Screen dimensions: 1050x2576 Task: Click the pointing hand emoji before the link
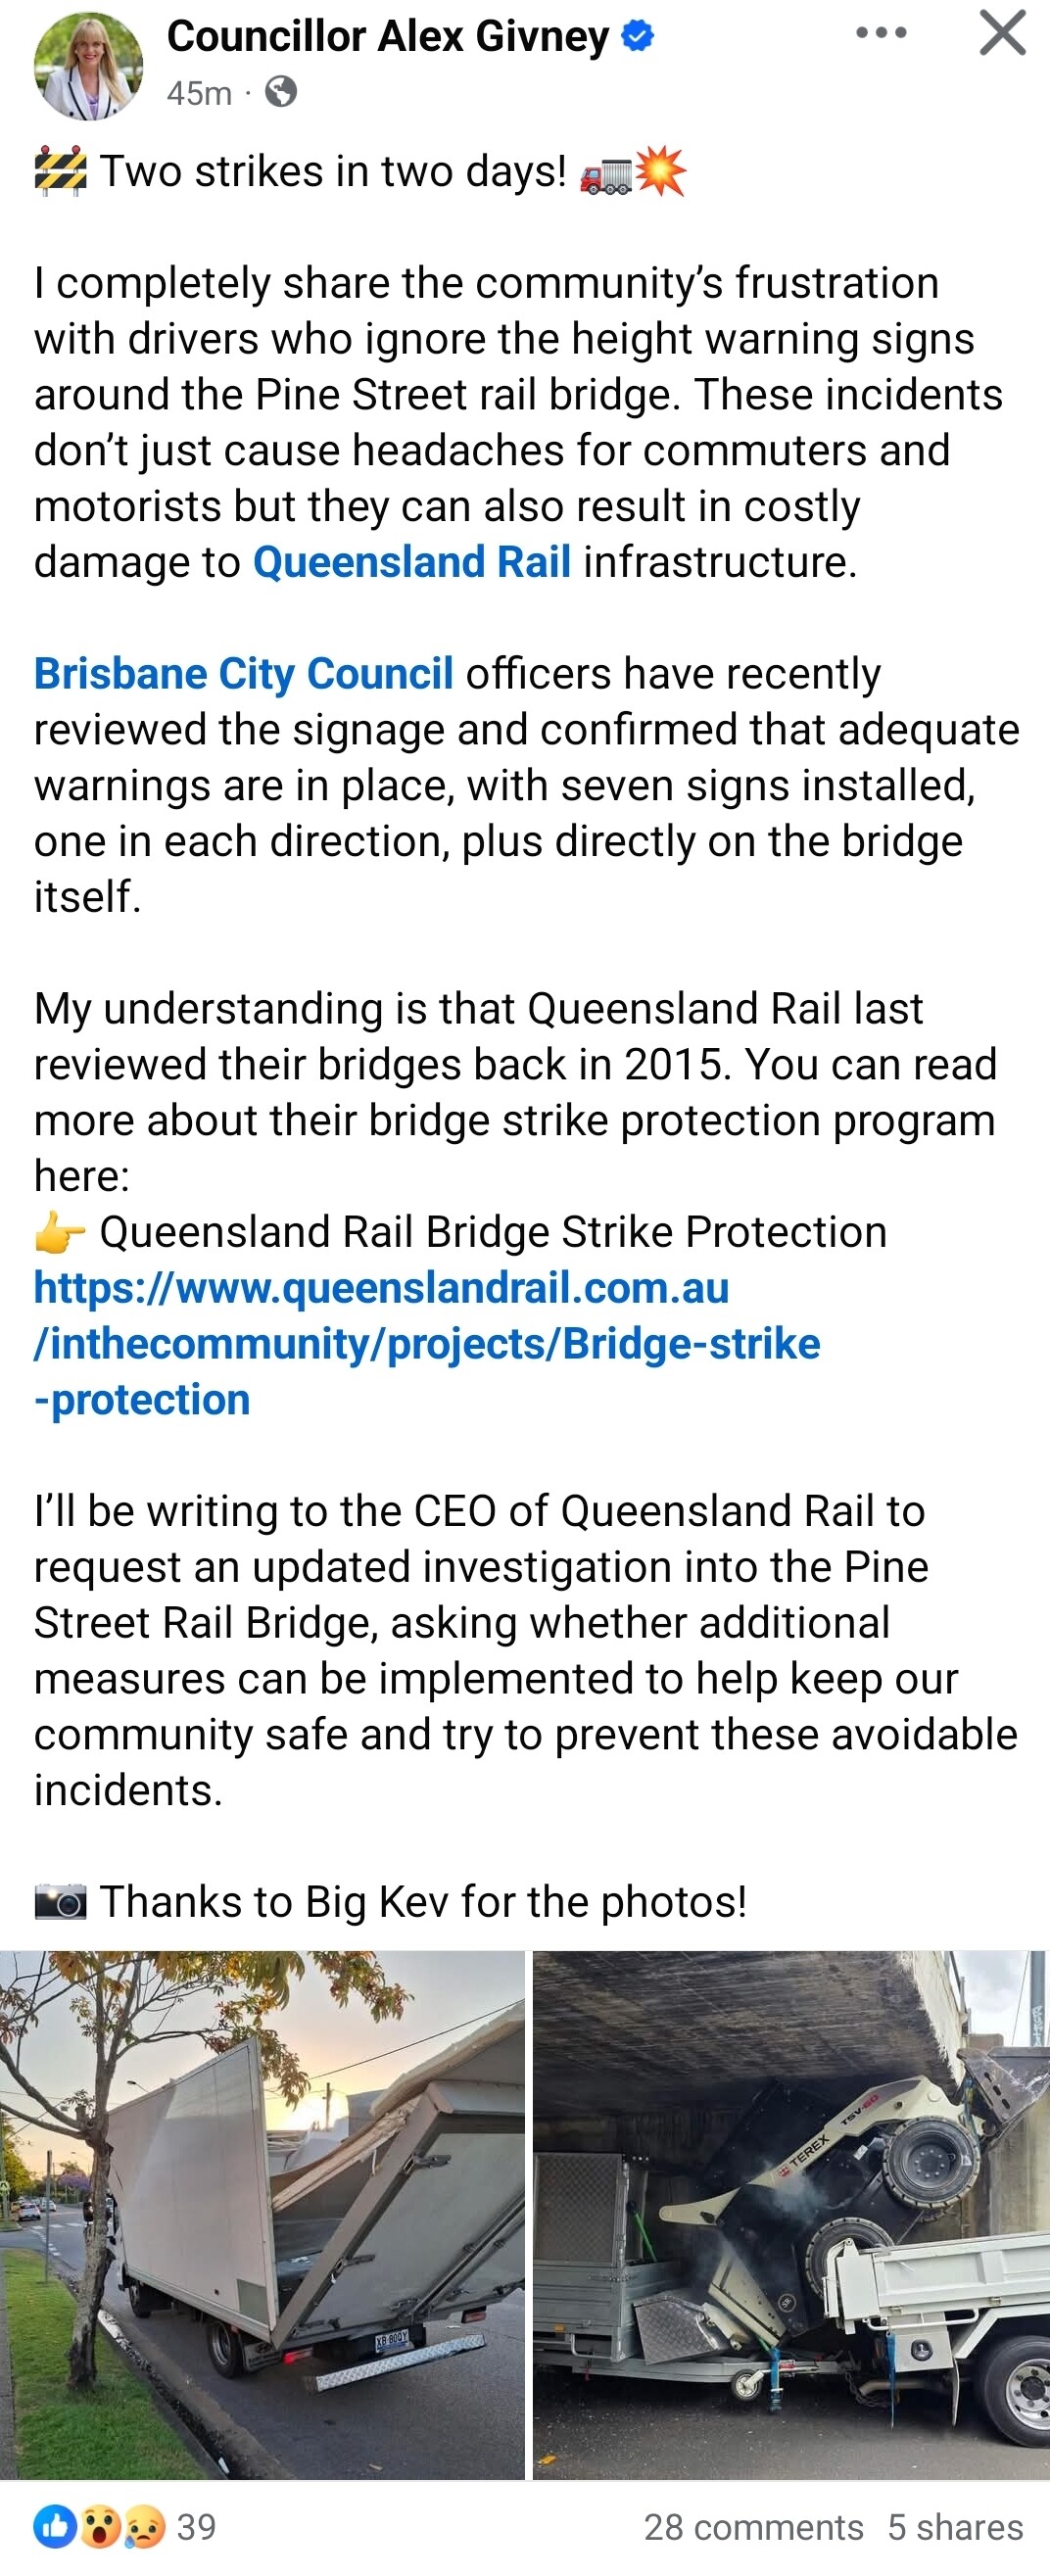click(x=60, y=1233)
